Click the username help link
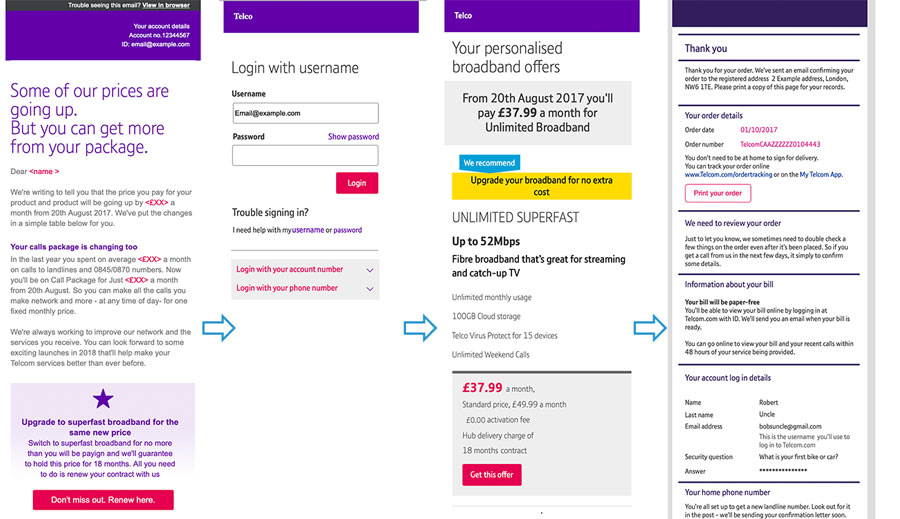Image resolution: width=900 pixels, height=519 pixels. pyautogui.click(x=308, y=230)
